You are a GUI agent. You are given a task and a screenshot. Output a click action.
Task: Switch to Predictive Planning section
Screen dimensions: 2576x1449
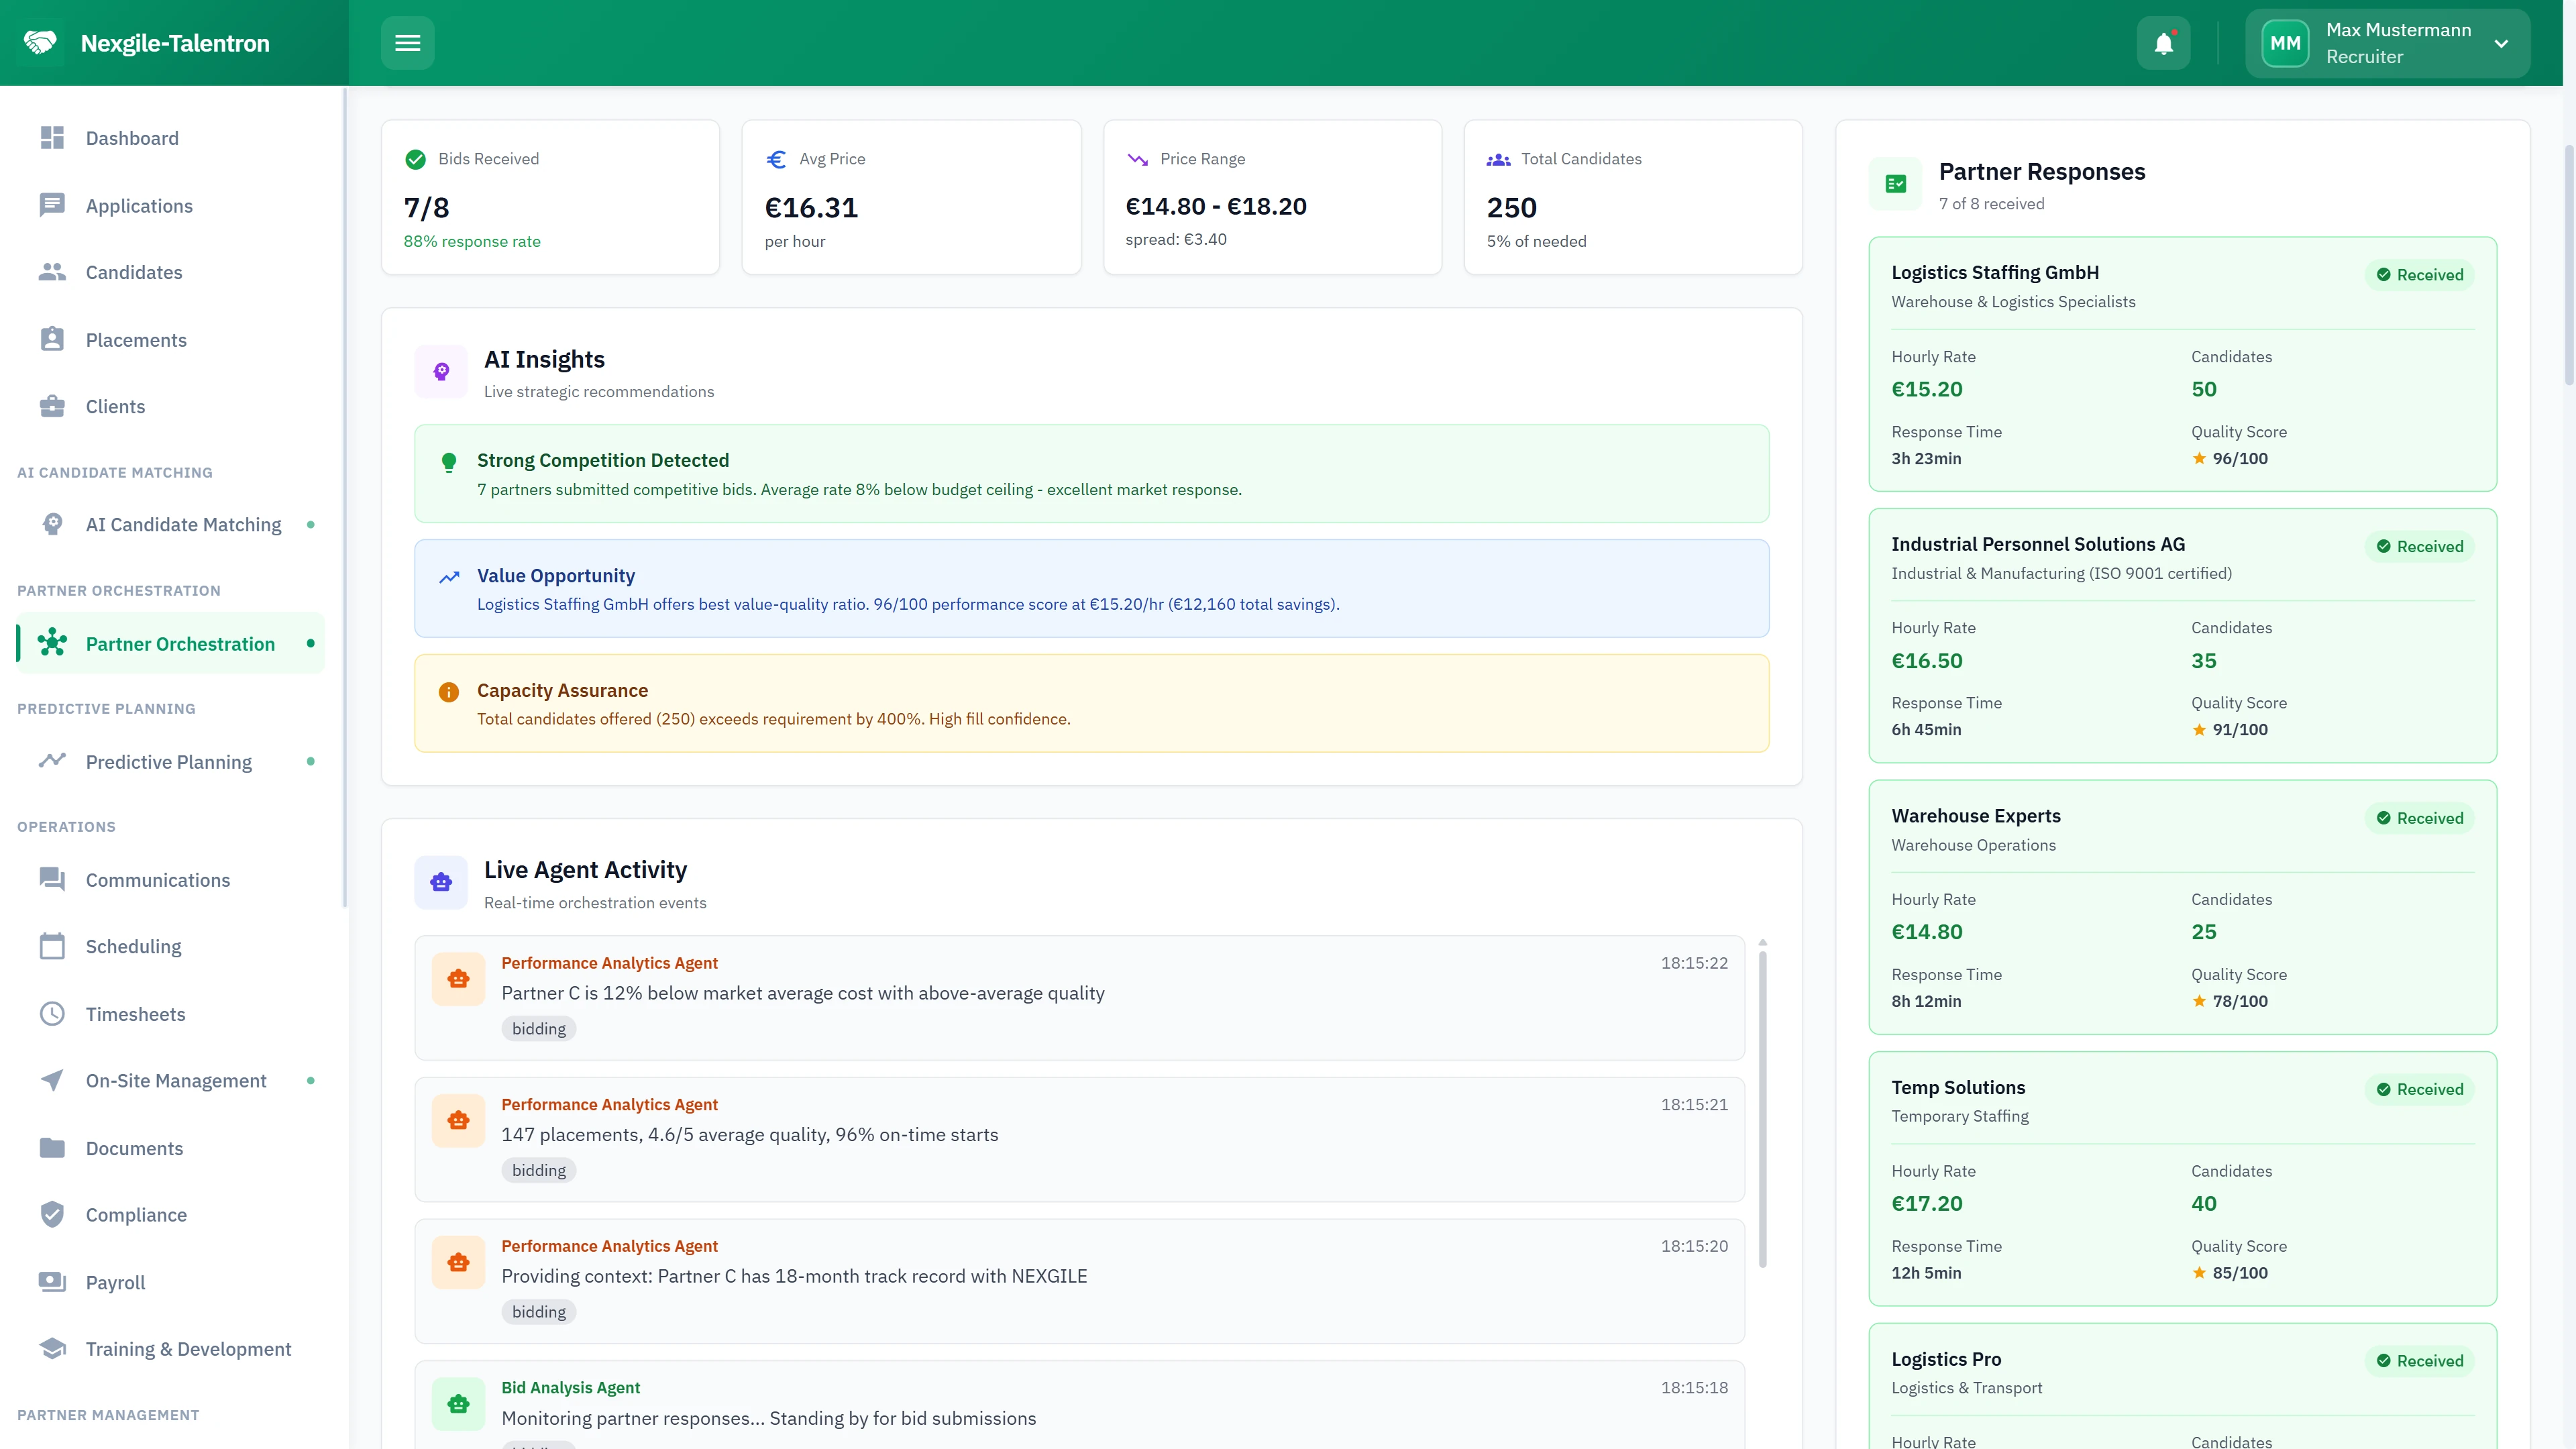point(168,761)
